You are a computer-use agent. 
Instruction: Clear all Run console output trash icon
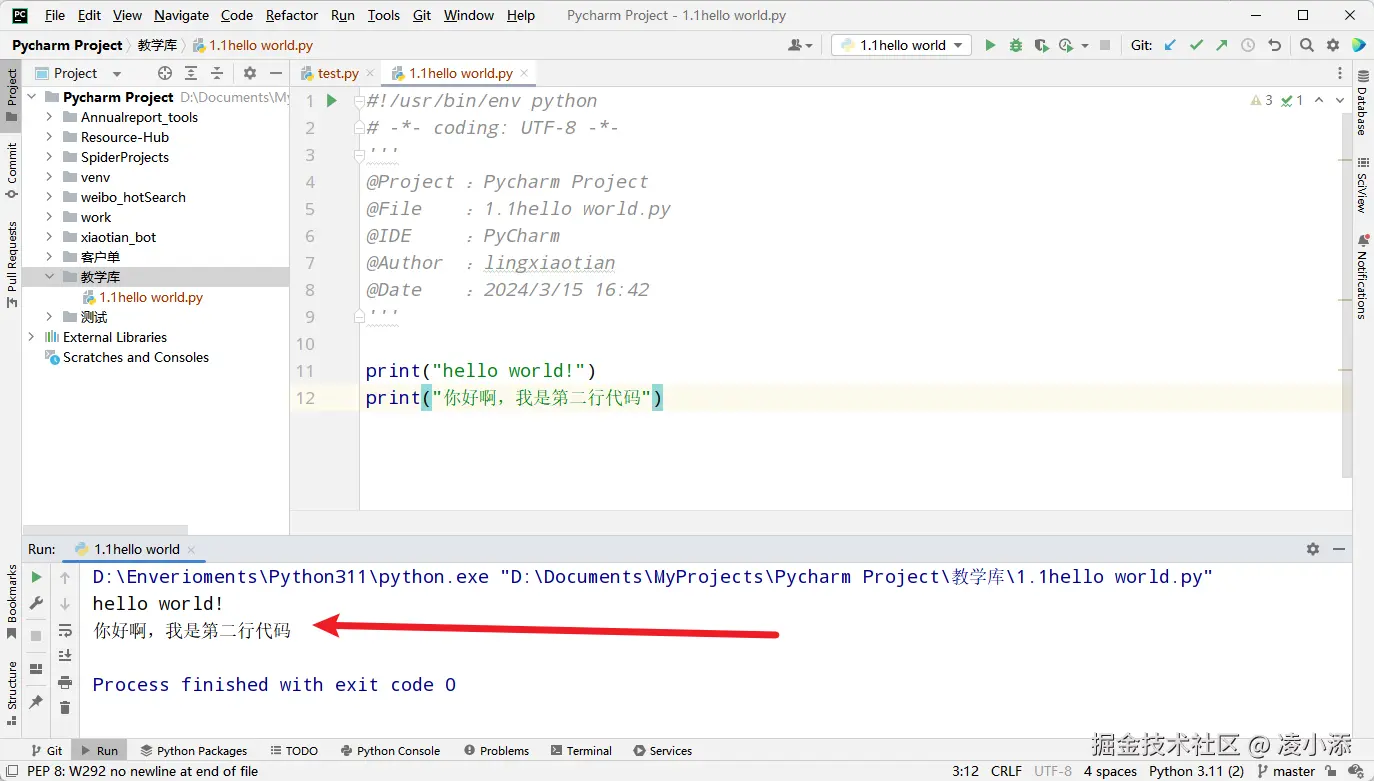click(65, 708)
